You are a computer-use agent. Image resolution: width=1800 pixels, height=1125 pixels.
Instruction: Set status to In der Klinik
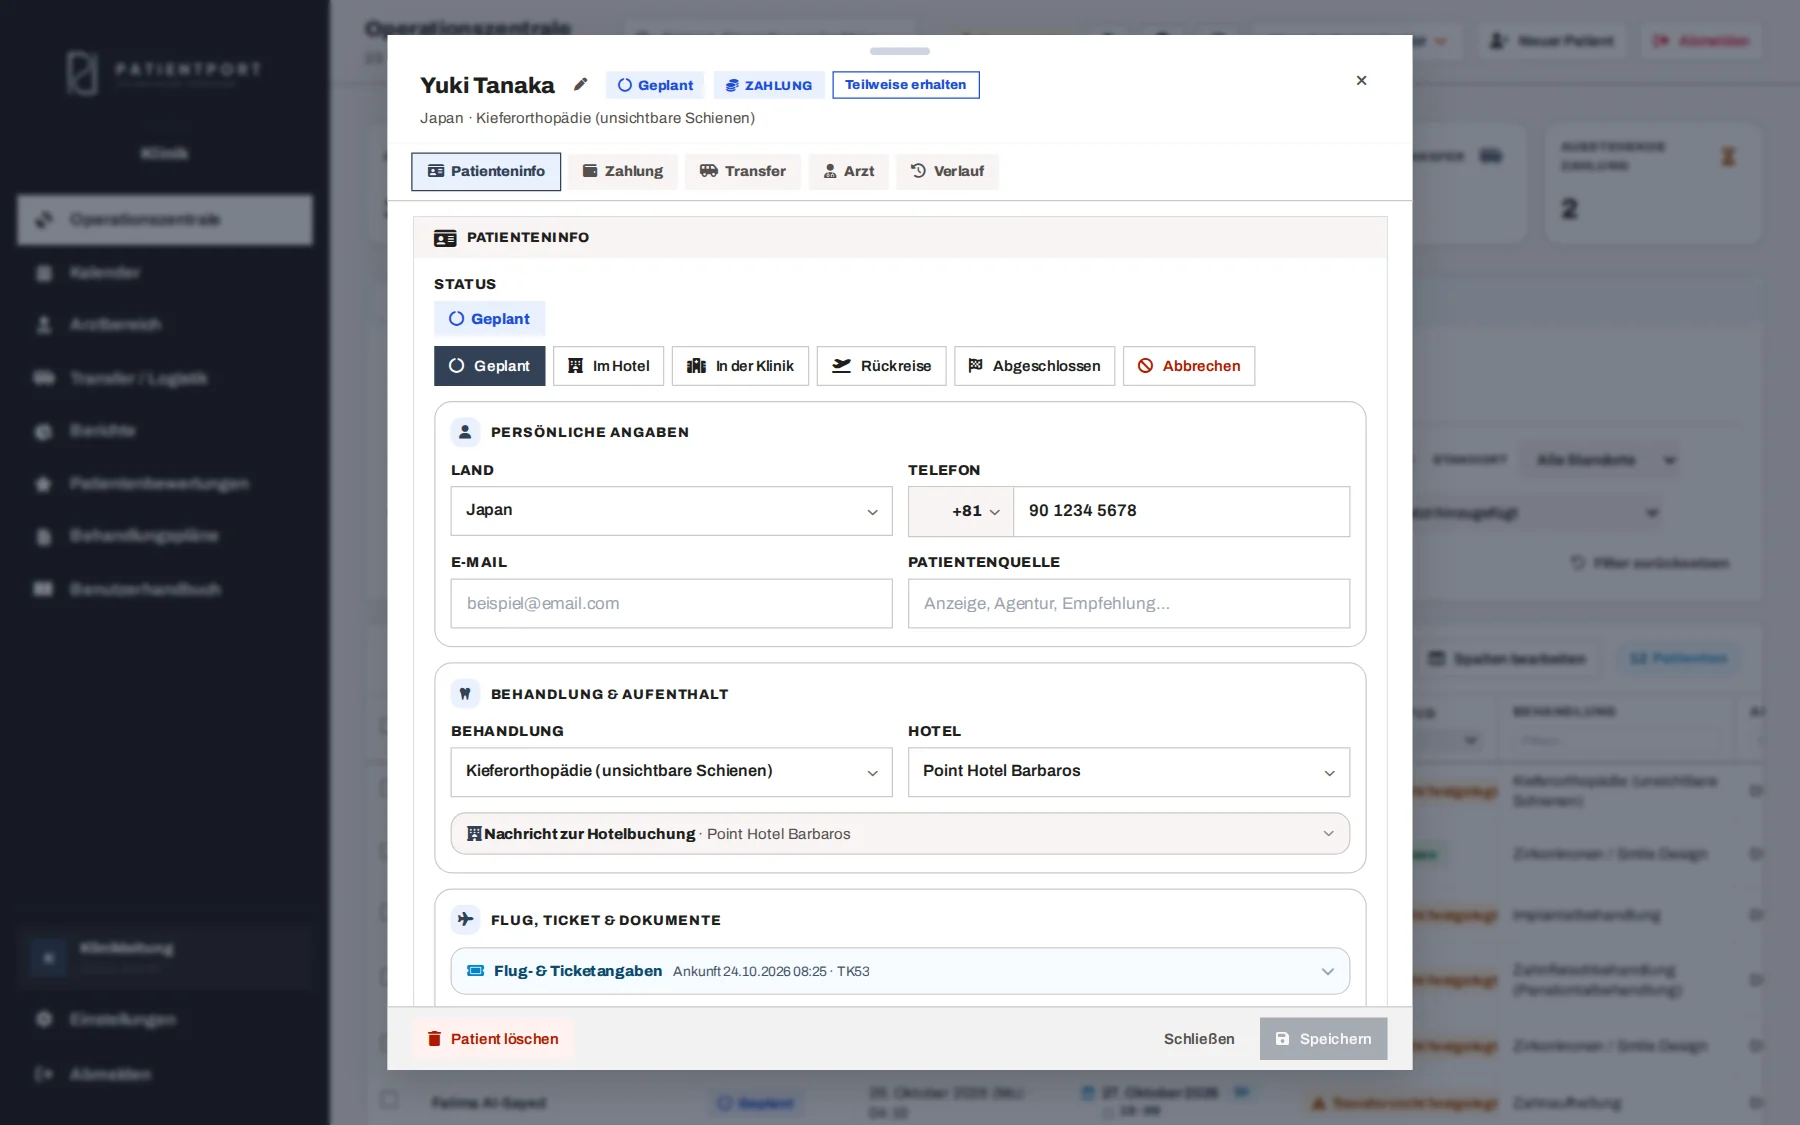(x=740, y=366)
